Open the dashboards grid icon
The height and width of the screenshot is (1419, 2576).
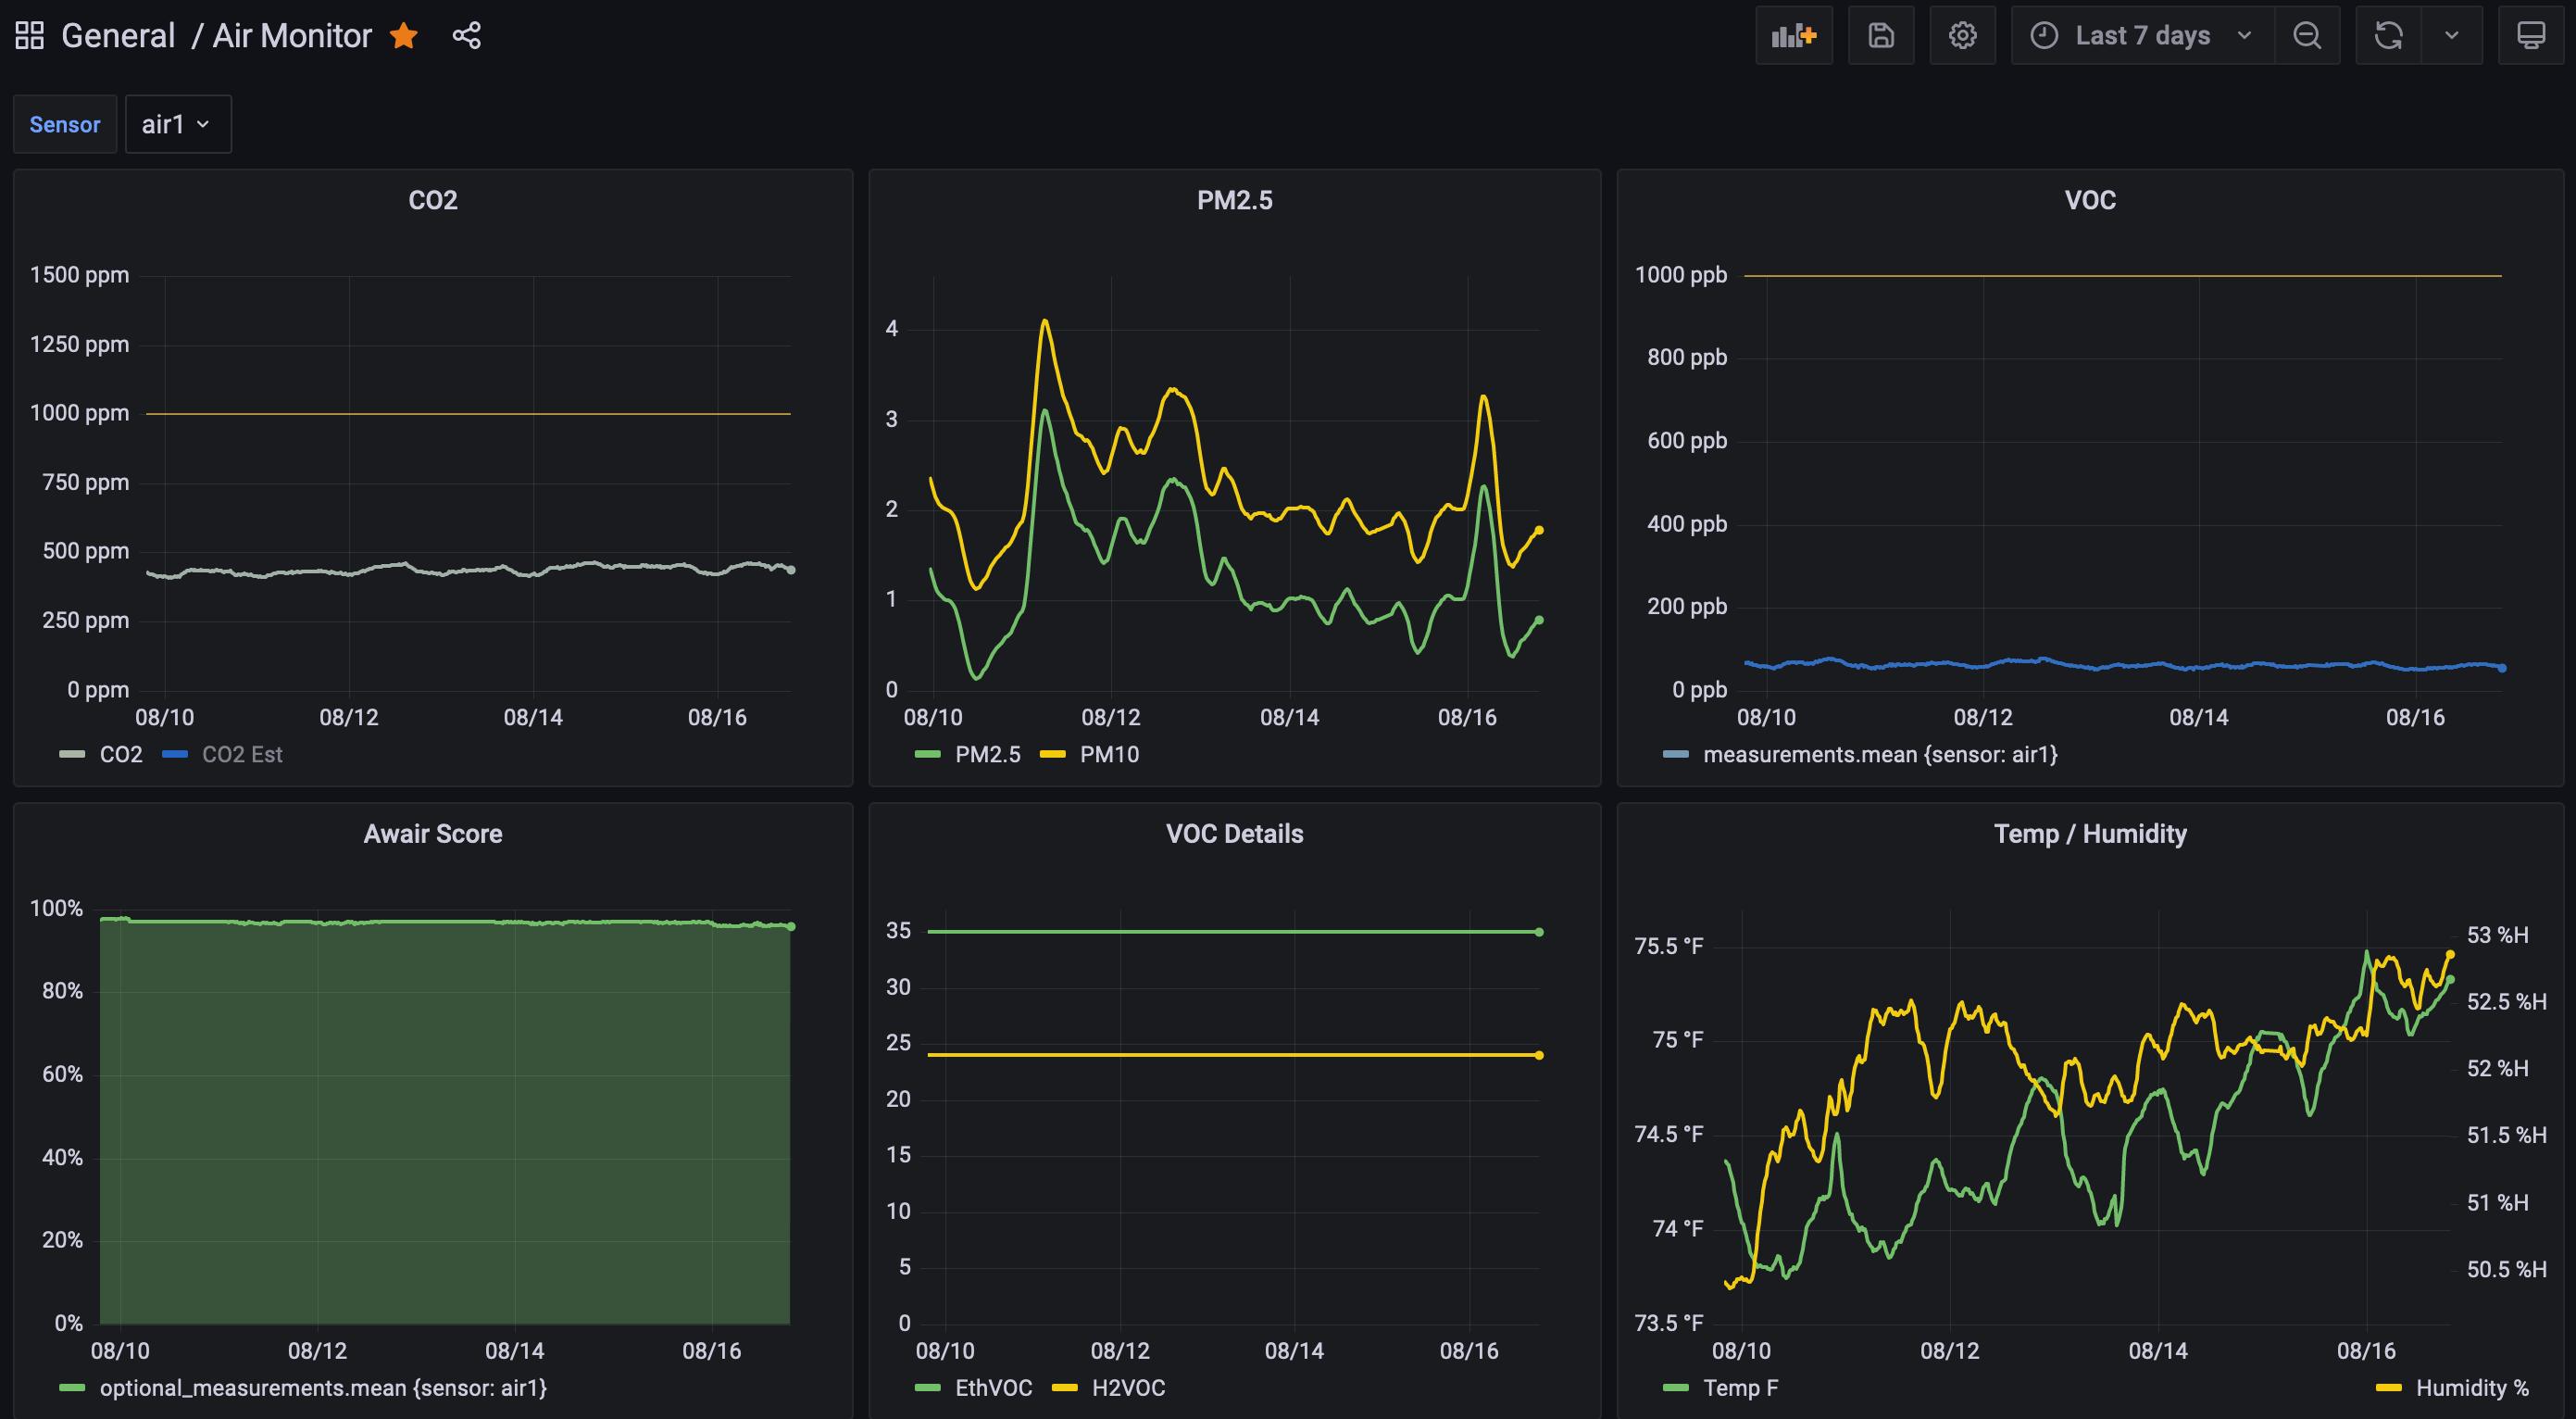30,36
